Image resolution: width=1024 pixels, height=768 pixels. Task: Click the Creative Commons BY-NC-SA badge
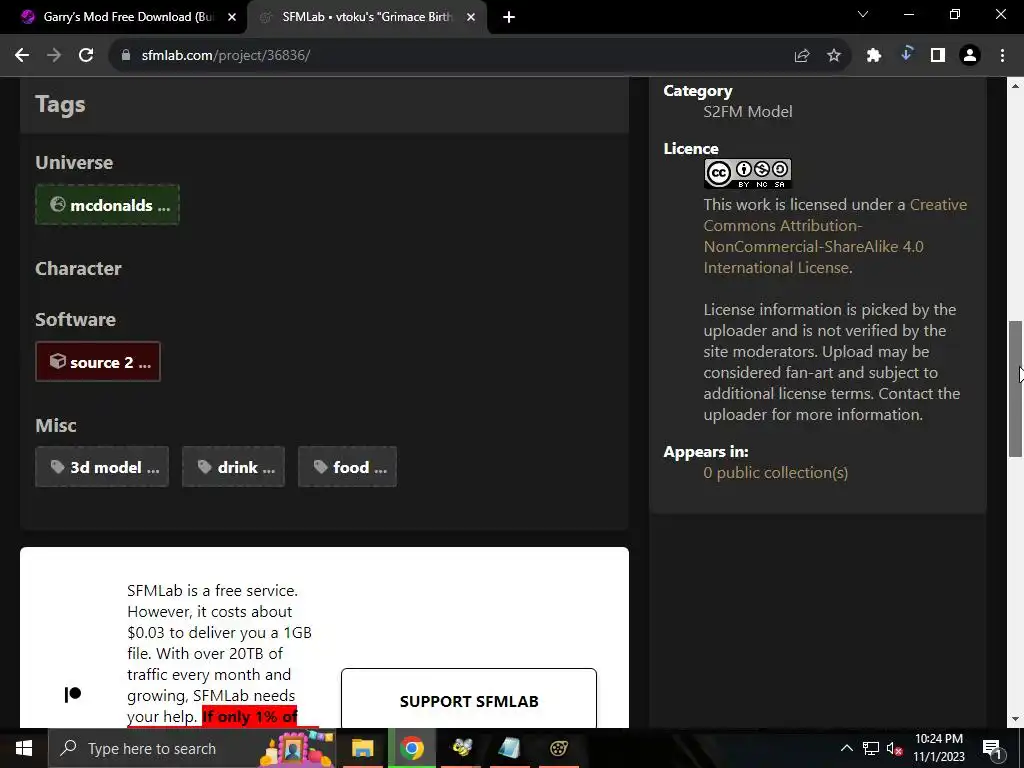748,174
